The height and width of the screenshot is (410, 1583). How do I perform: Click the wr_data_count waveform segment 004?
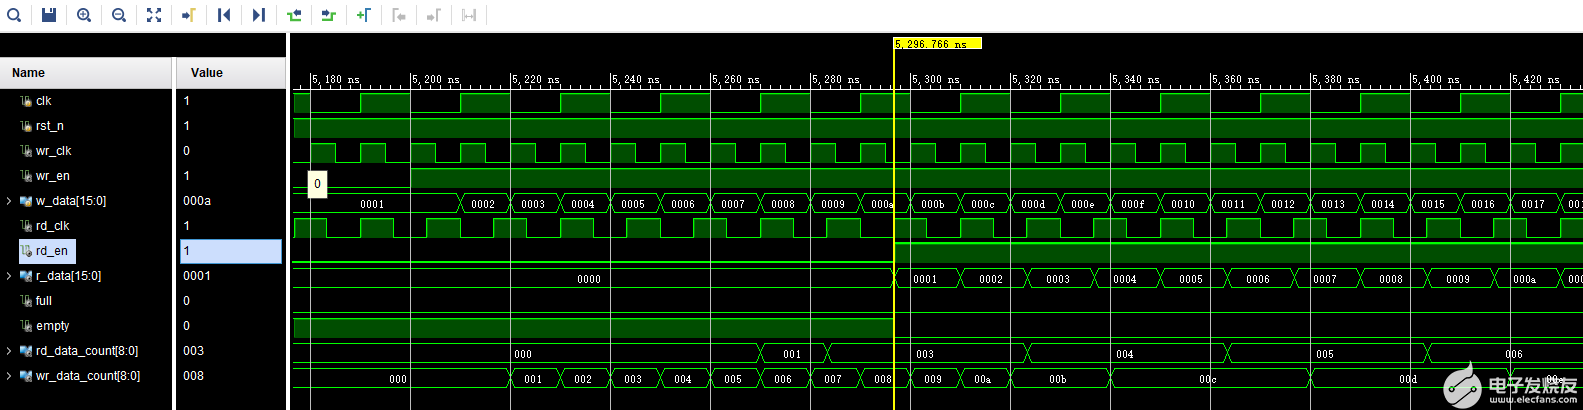[x=683, y=379]
